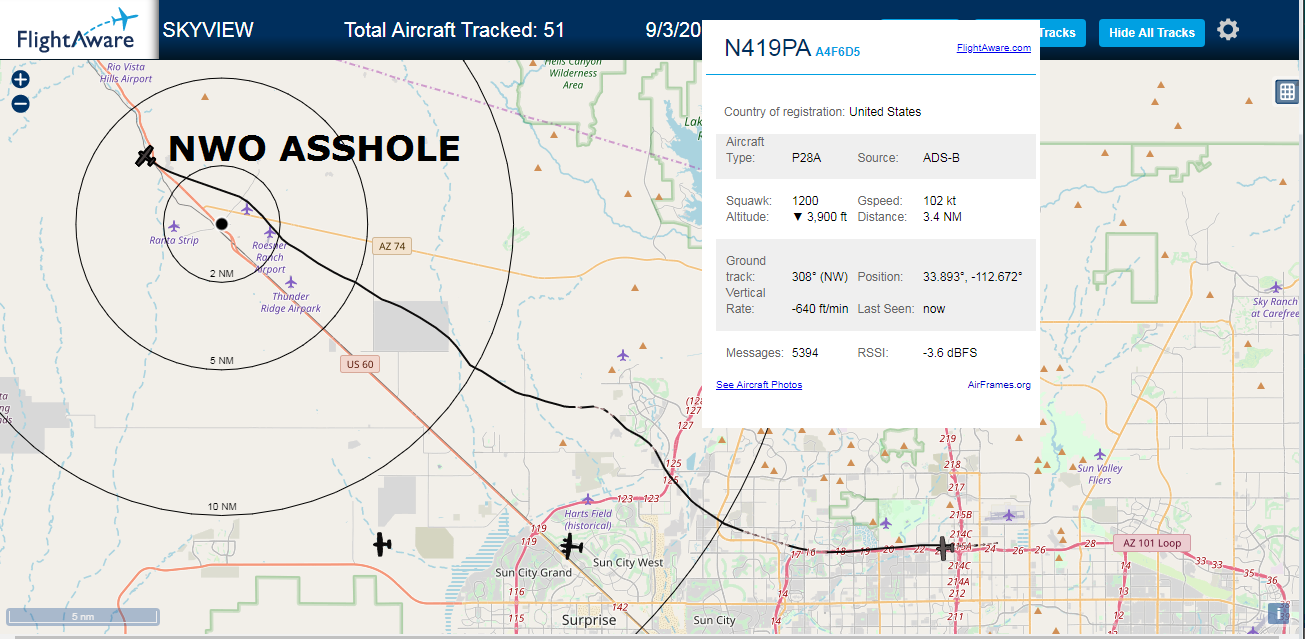The width and height of the screenshot is (1305, 639).
Task: Click the aircraft type P28A
Action: coord(806,158)
